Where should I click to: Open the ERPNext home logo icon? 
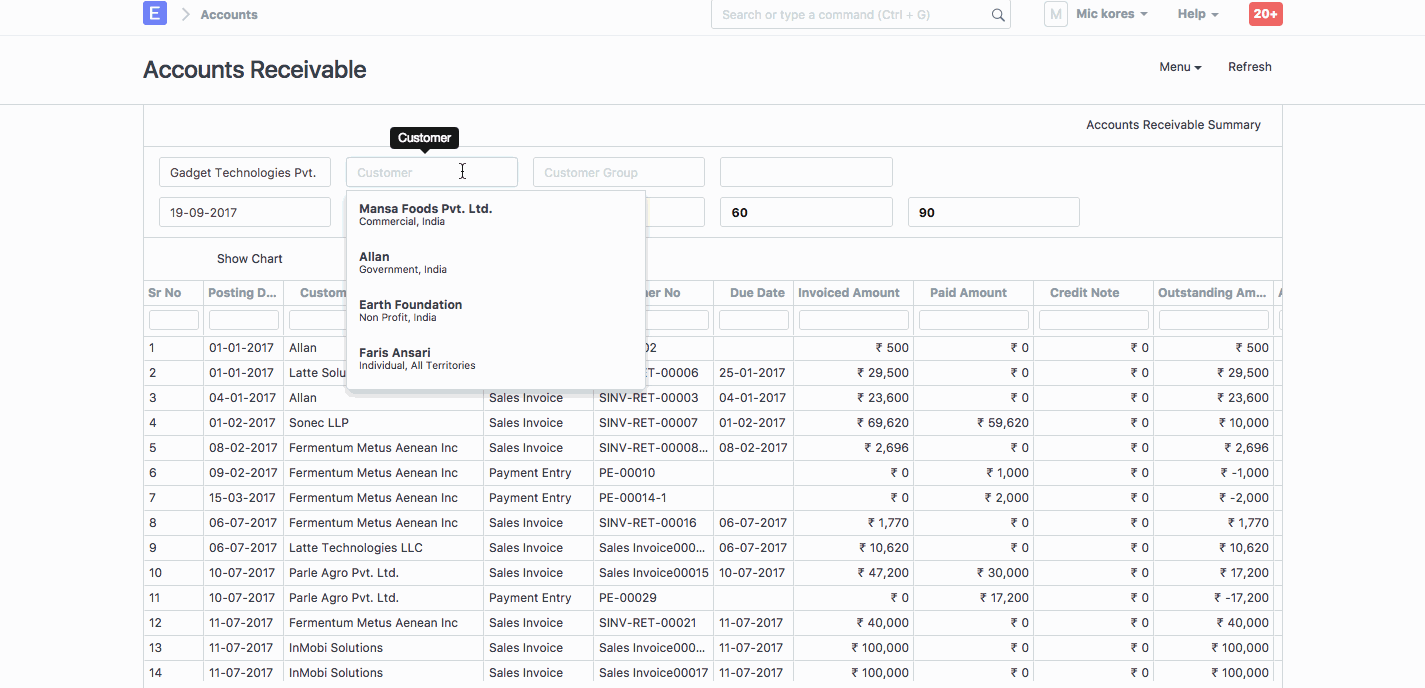[155, 14]
